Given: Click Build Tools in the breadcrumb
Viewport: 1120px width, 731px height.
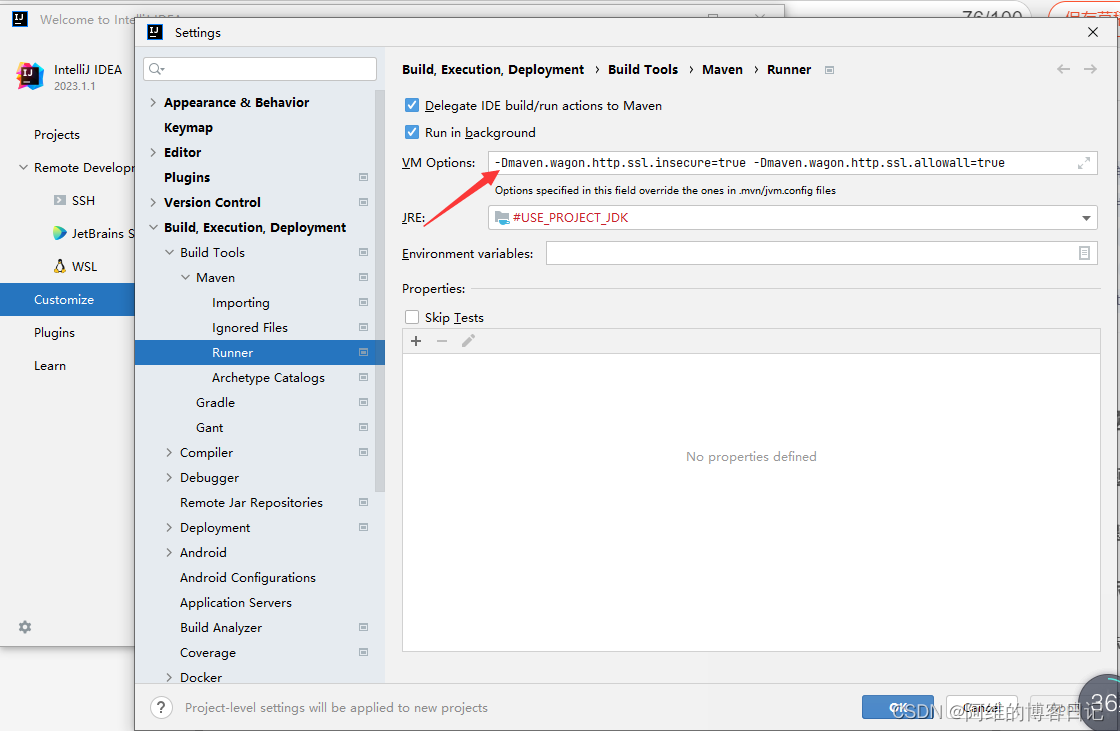Looking at the screenshot, I should pyautogui.click(x=643, y=69).
